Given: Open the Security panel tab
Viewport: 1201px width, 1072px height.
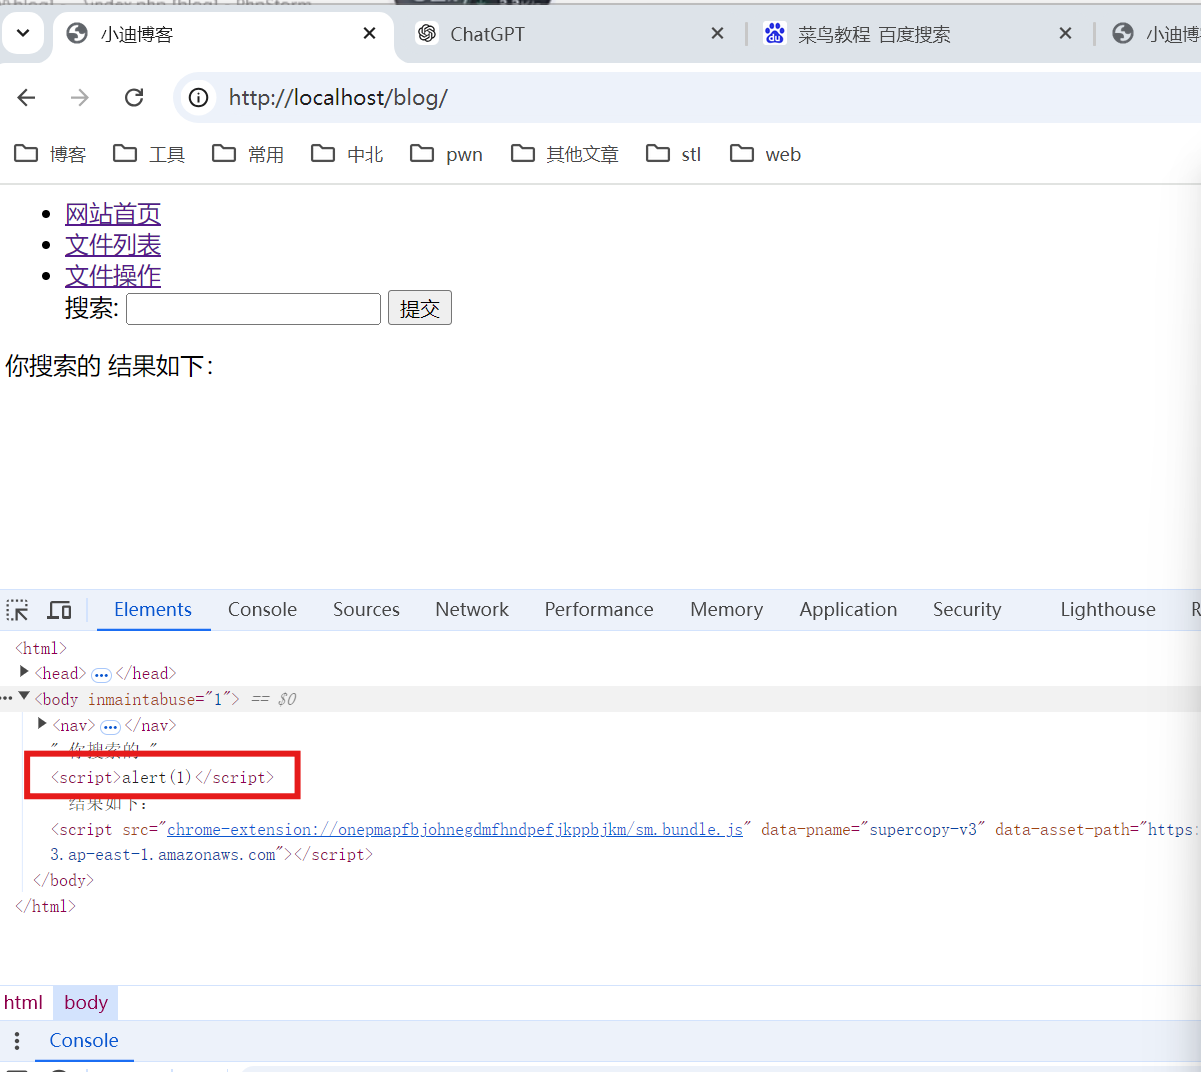Looking at the screenshot, I should [x=967, y=609].
